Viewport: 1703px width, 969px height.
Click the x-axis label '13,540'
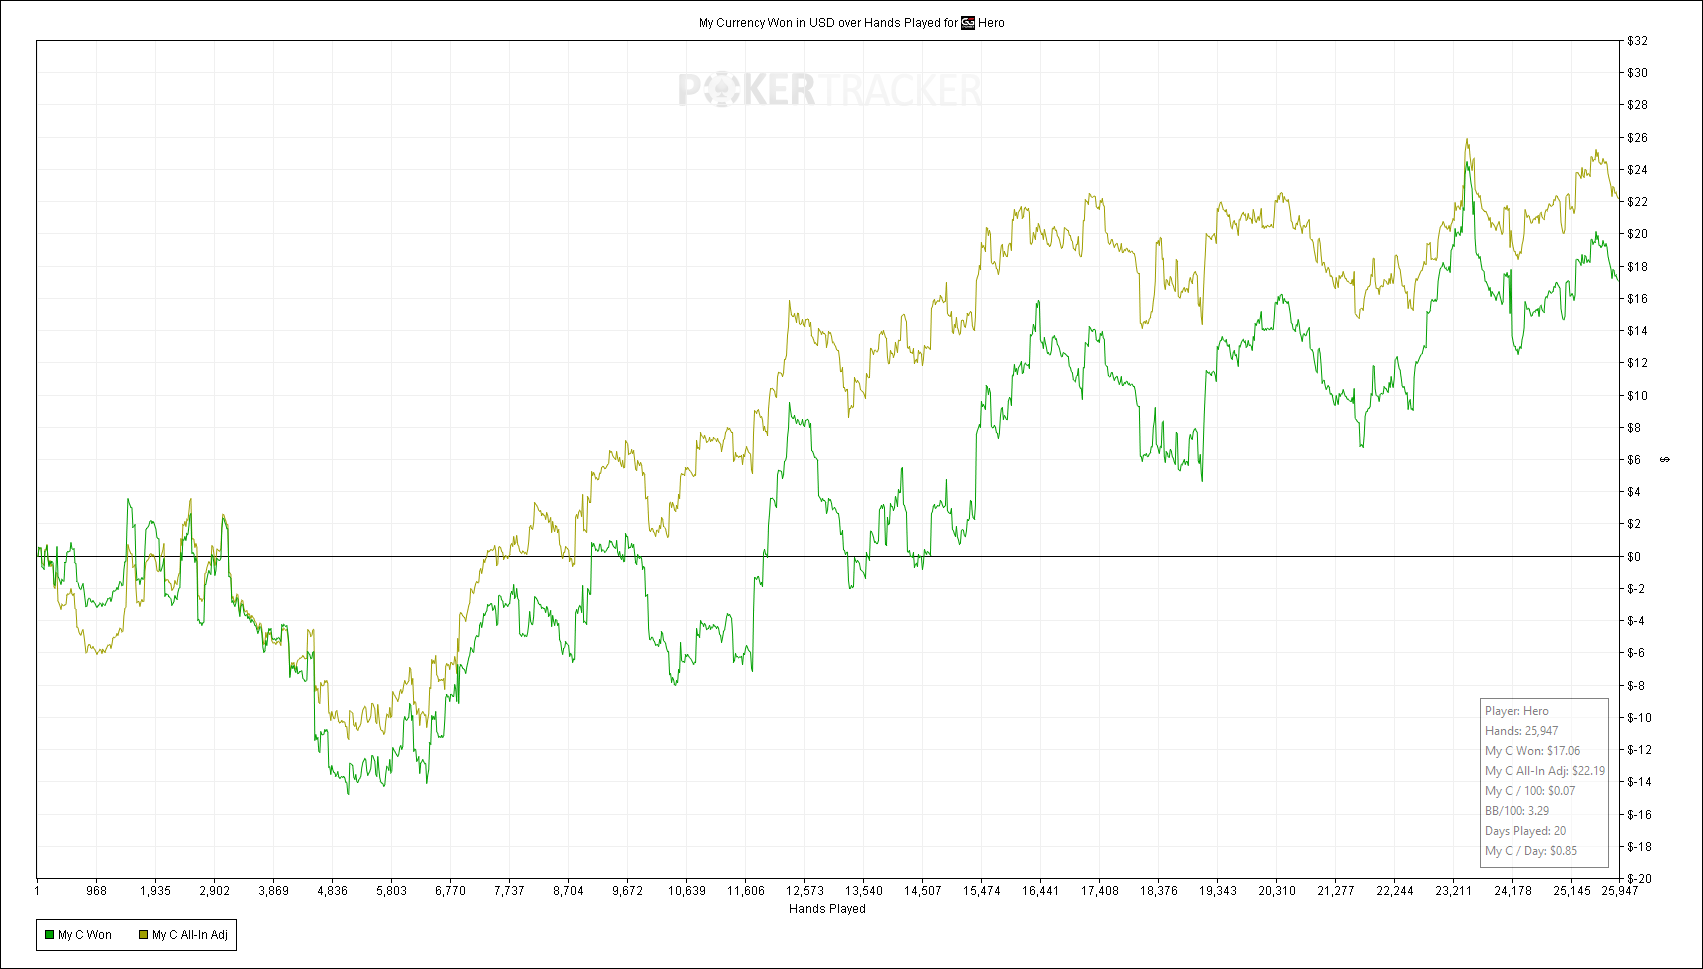pyautogui.click(x=863, y=891)
